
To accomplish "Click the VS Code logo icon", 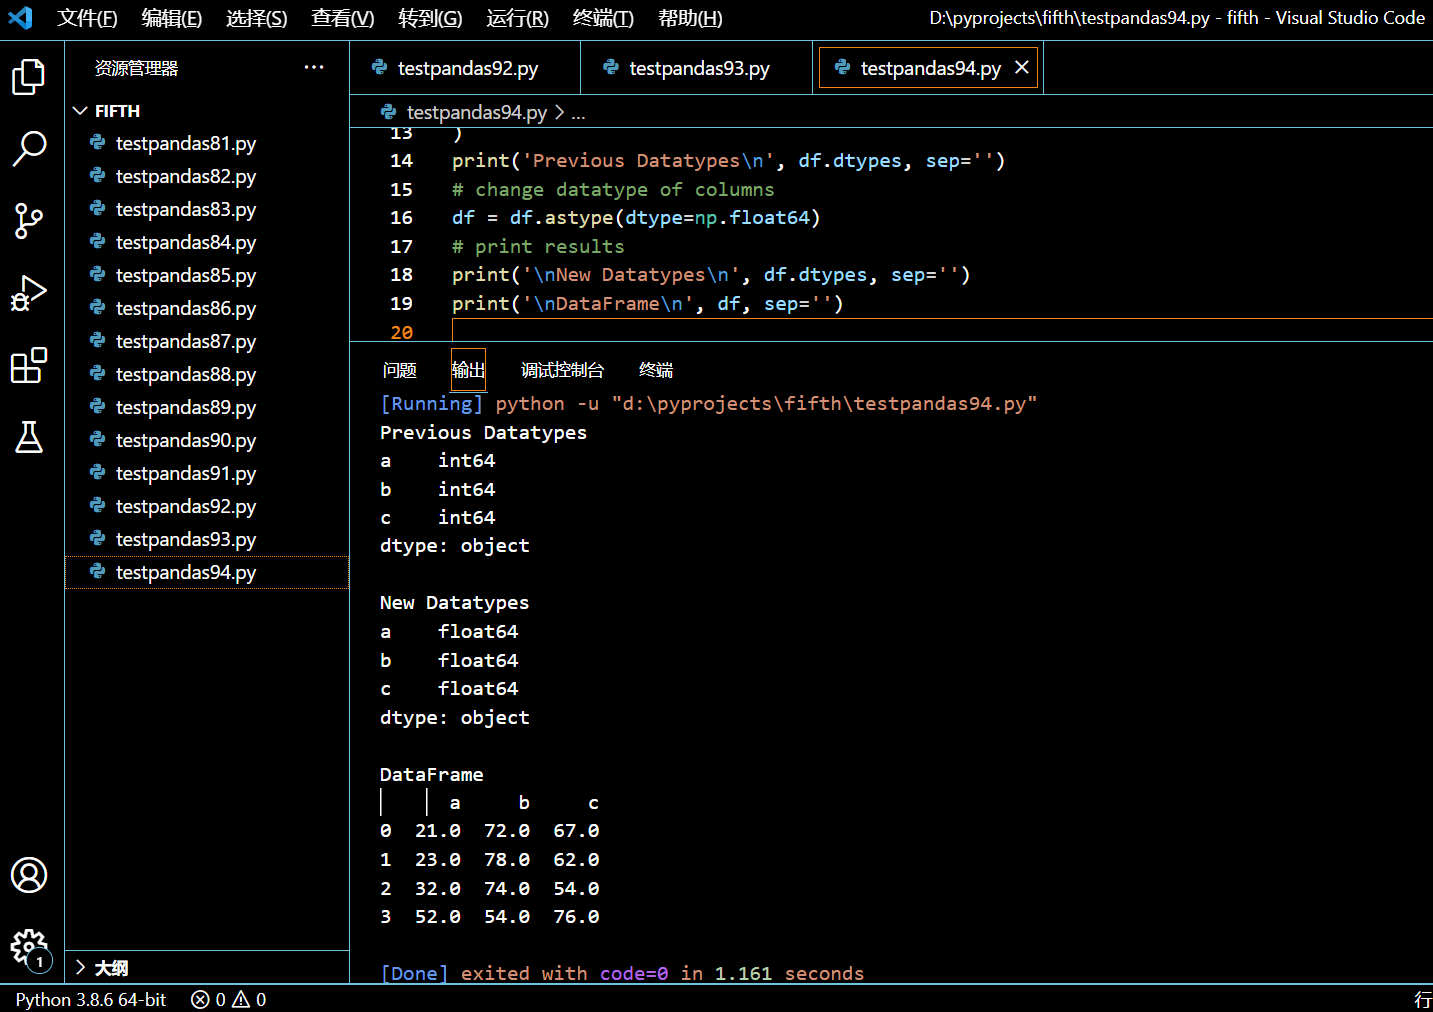I will [x=21, y=18].
